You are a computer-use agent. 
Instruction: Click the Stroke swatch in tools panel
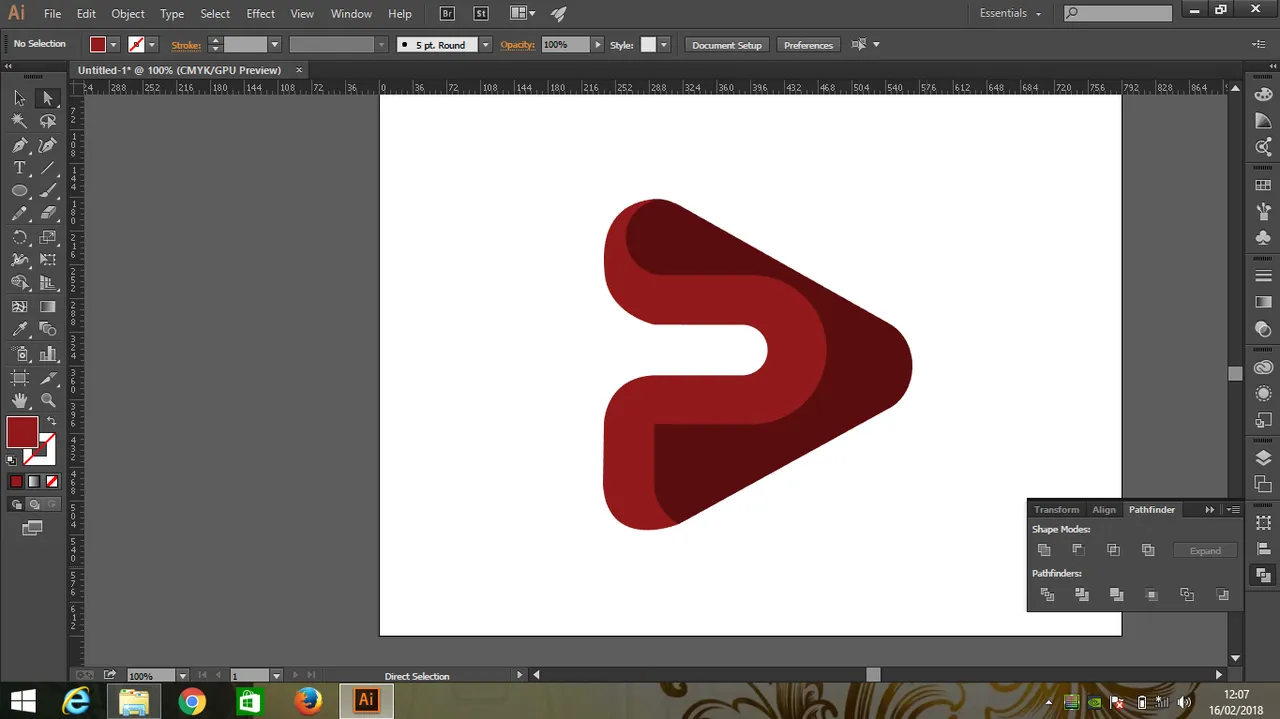(40, 450)
